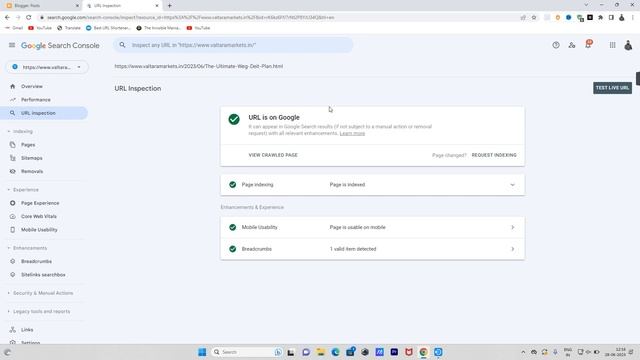
Task: Bookmark this page with the star icon
Action: pyautogui.click(x=534, y=18)
